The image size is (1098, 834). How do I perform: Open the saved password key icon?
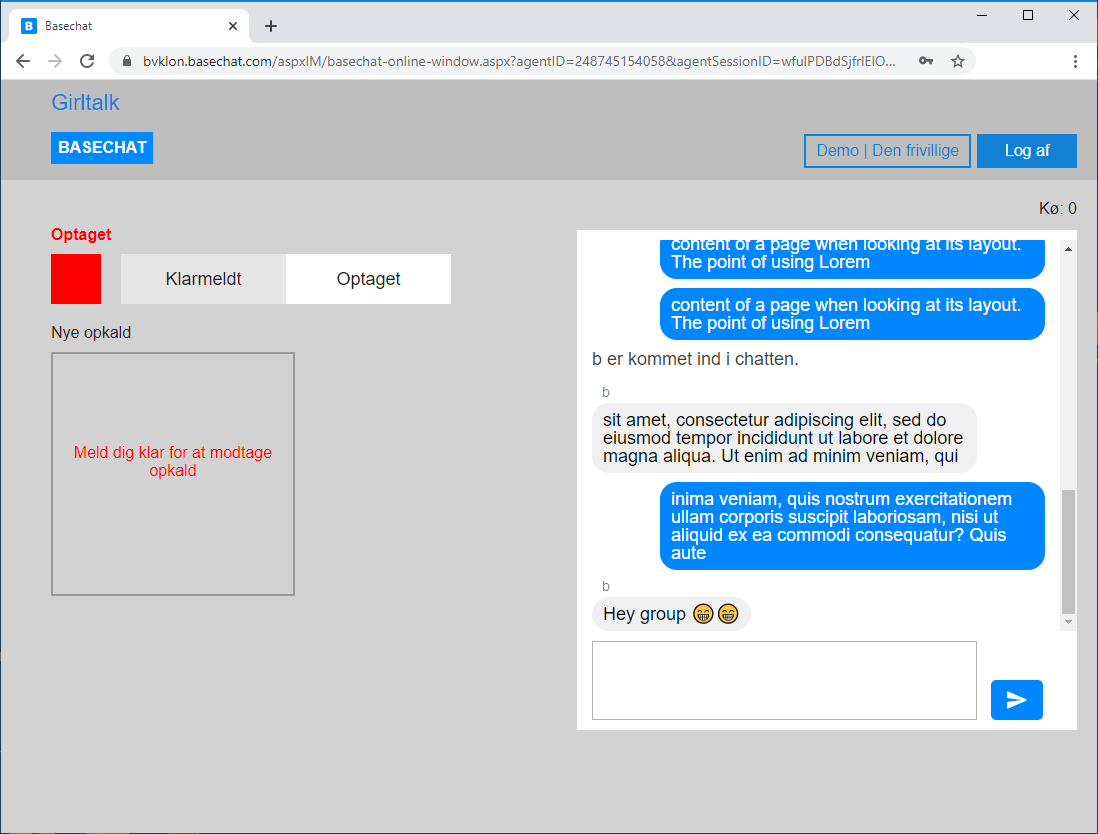click(x=926, y=61)
